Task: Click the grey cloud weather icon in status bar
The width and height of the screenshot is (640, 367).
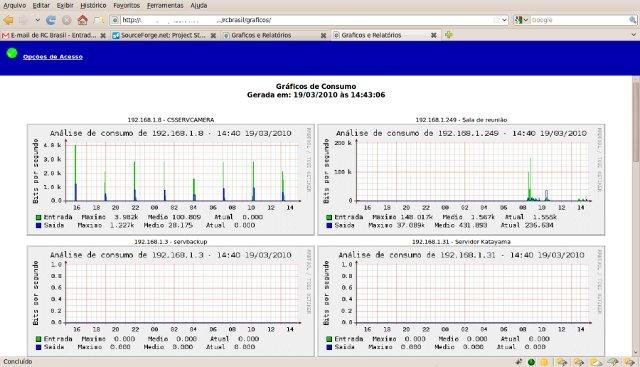Action: [612, 362]
